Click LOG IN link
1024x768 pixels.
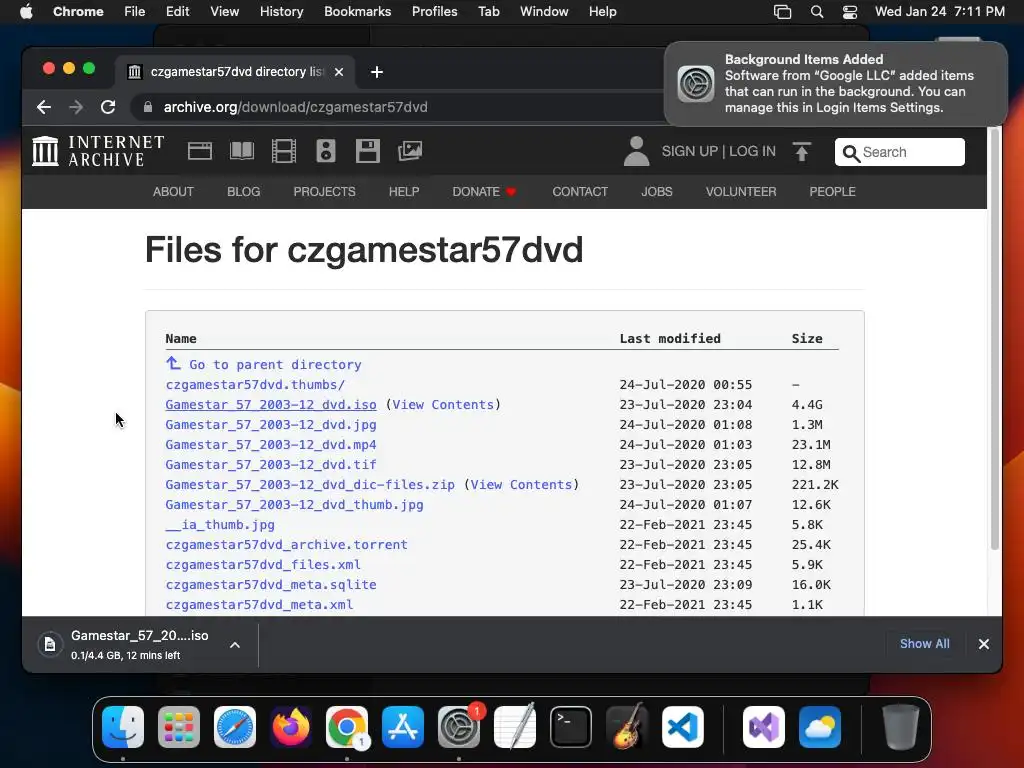coord(752,152)
